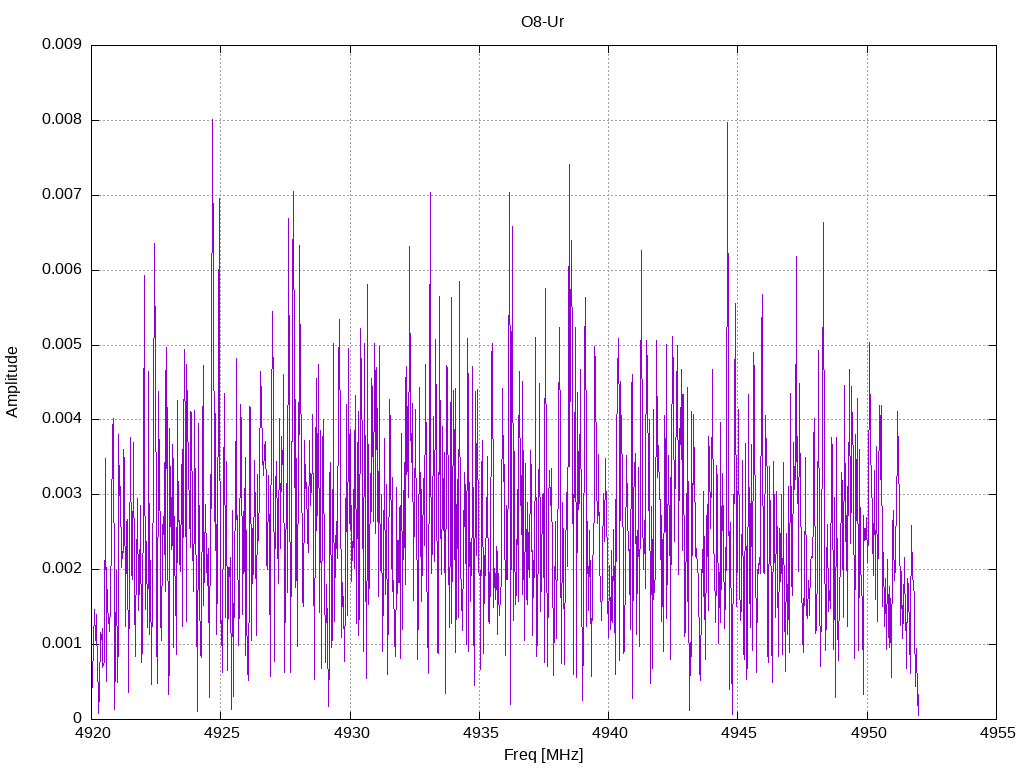
Task: Click the 4945 x-axis tick label
Action: [x=739, y=733]
